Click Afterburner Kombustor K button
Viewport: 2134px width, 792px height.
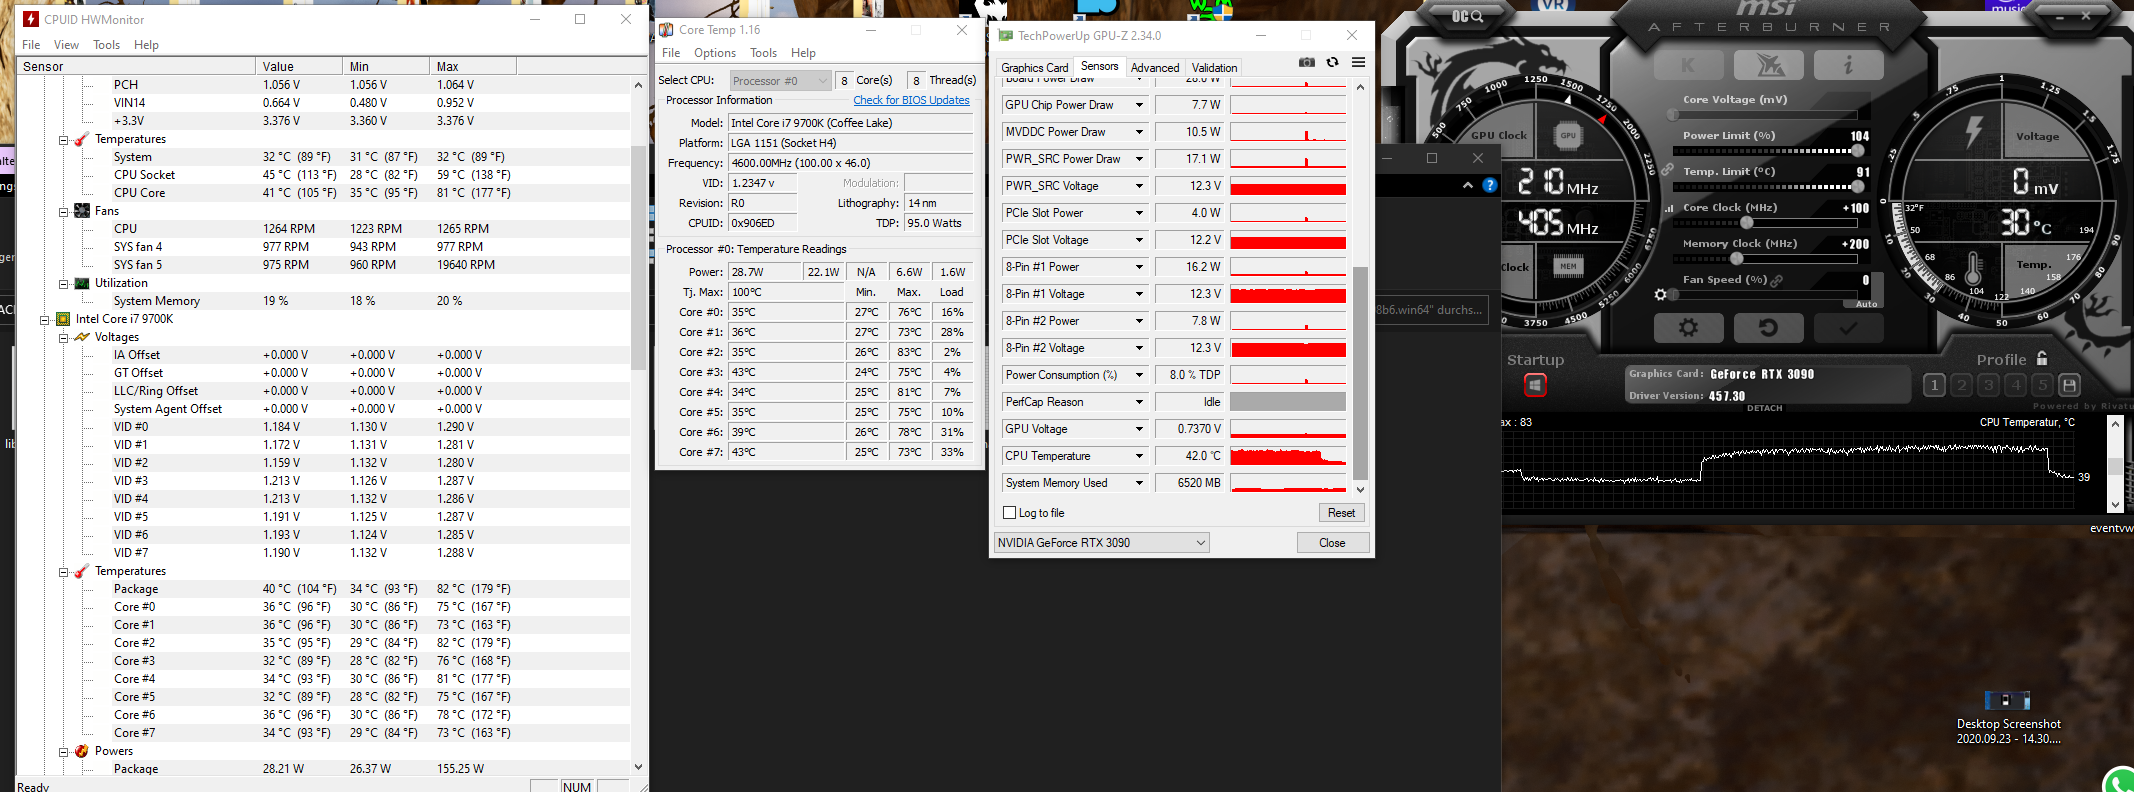(1688, 65)
